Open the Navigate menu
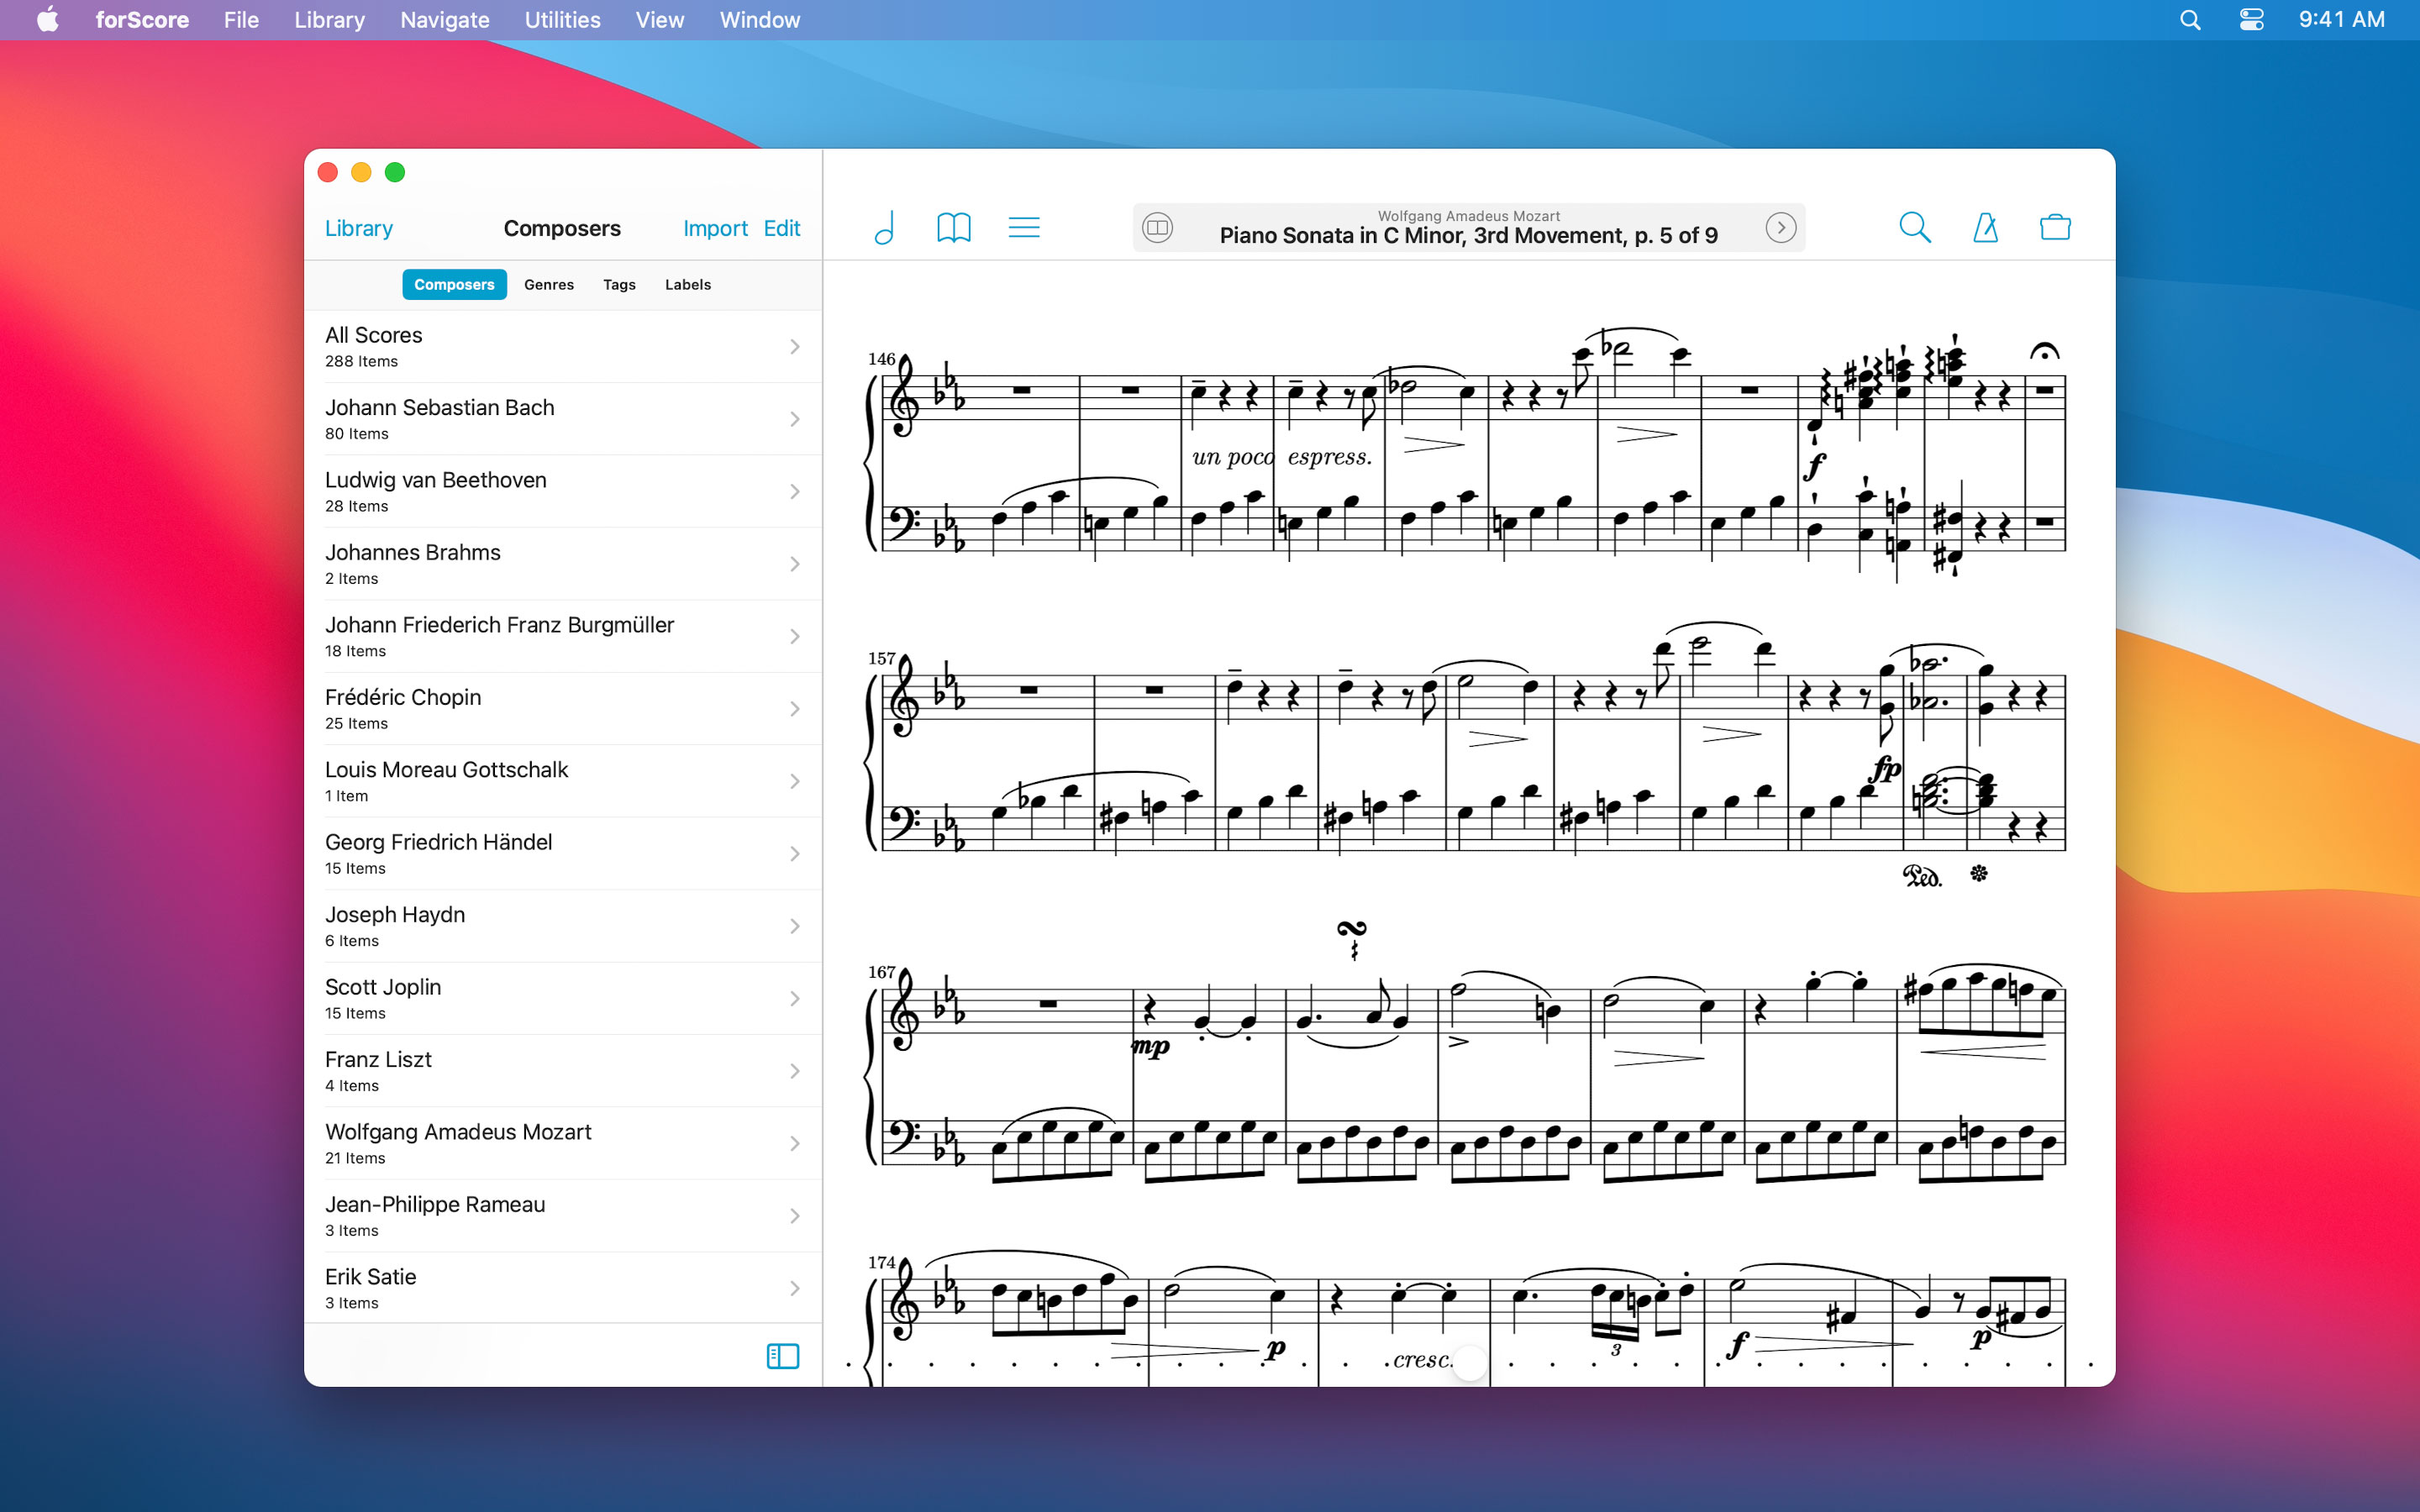Image resolution: width=2420 pixels, height=1512 pixels. [x=444, y=20]
